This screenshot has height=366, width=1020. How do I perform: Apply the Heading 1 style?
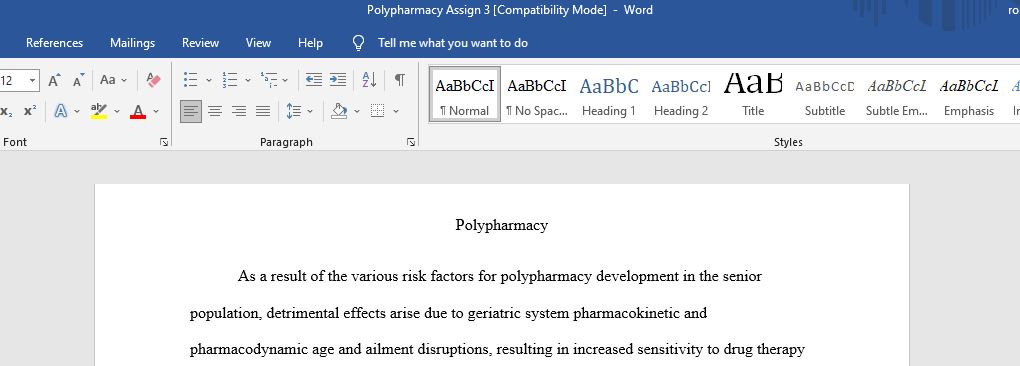[x=609, y=94]
